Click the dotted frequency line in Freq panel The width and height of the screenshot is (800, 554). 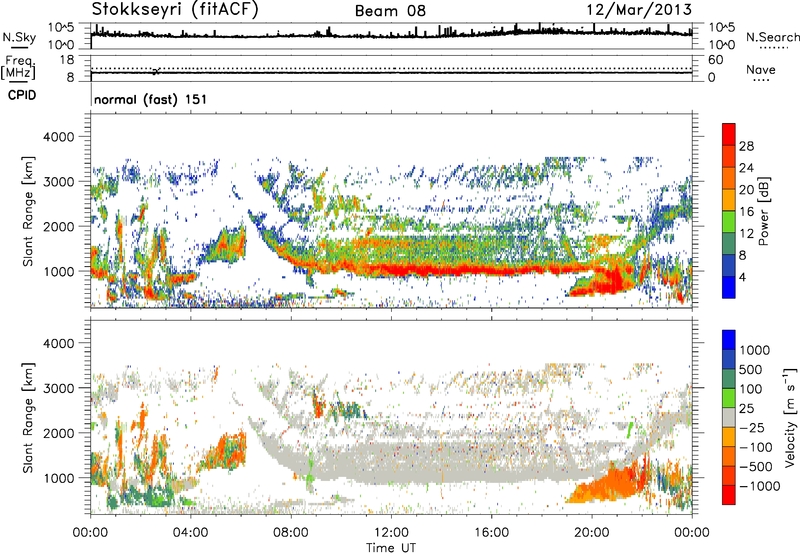coord(391,68)
